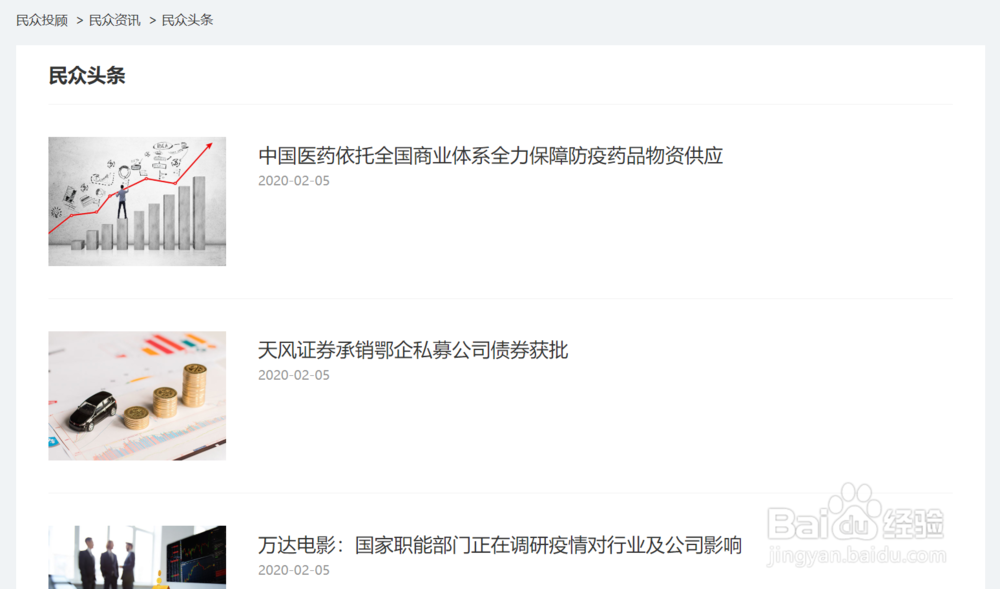Click the date under the 万达电影 headline
The height and width of the screenshot is (589, 1000).
point(294,571)
